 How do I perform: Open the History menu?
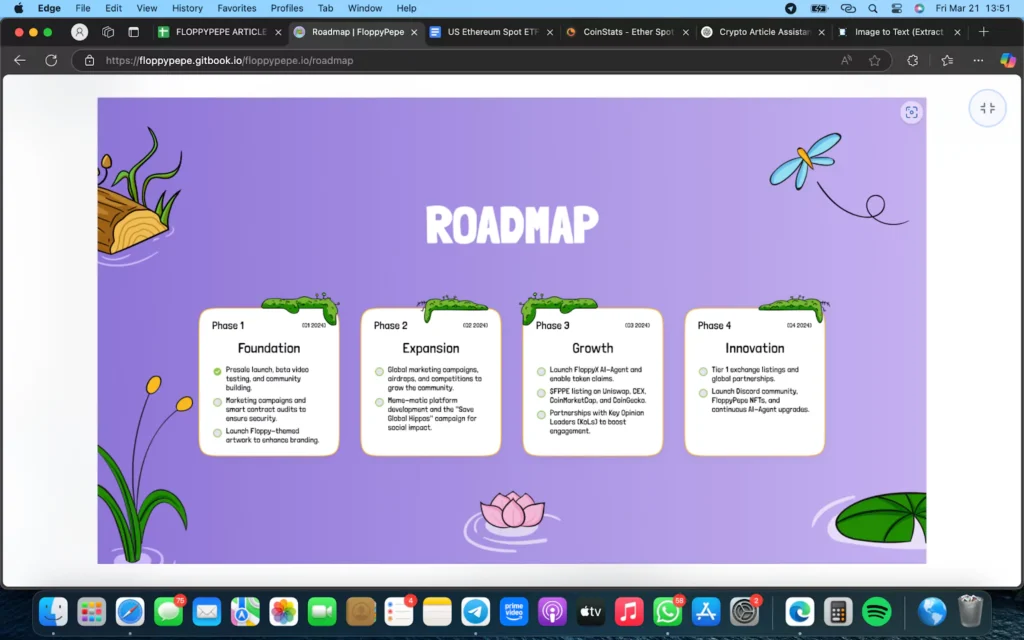pyautogui.click(x=187, y=8)
